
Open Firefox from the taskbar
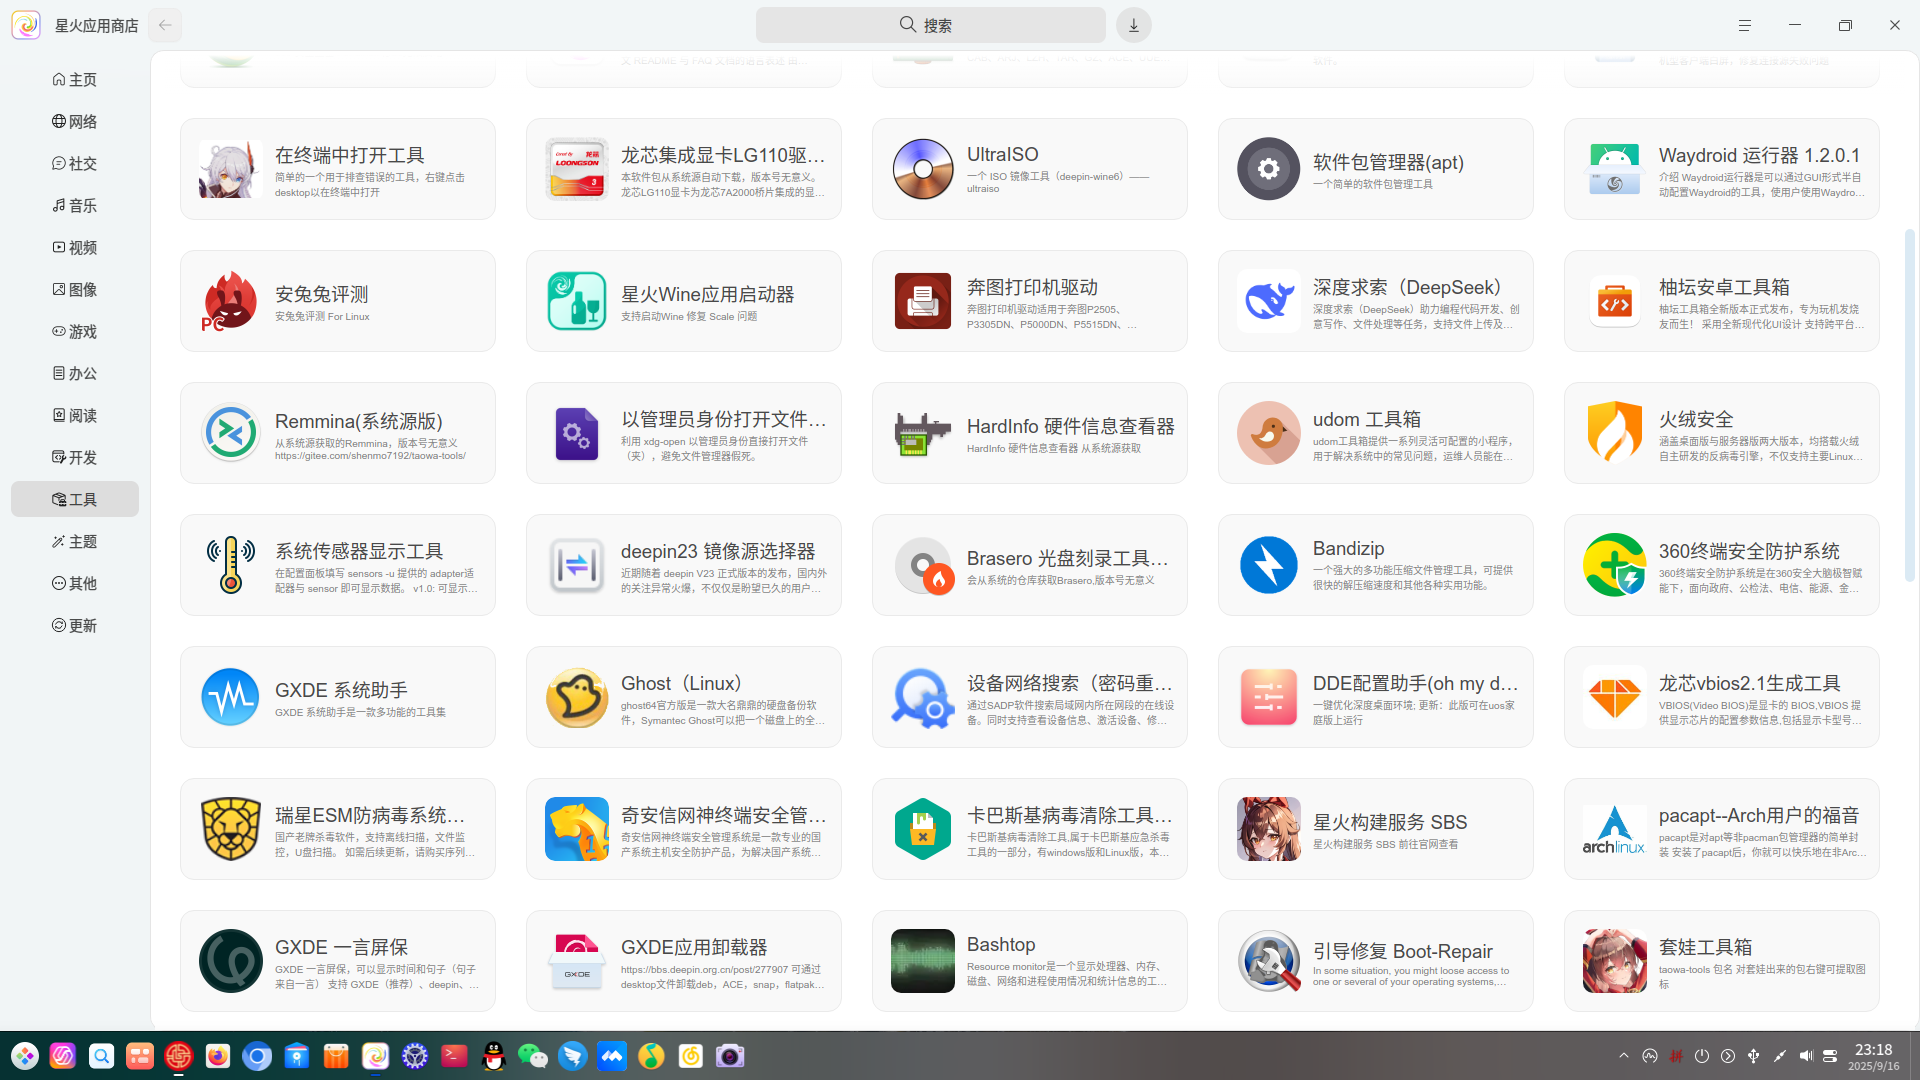(x=217, y=1056)
